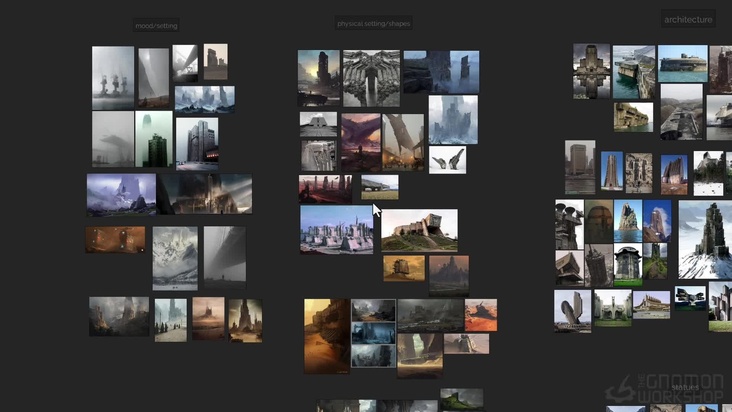Select rock island in blue sea image
Image resolution: width=732 pixels, height=412 pixels.
click(x=628, y=222)
